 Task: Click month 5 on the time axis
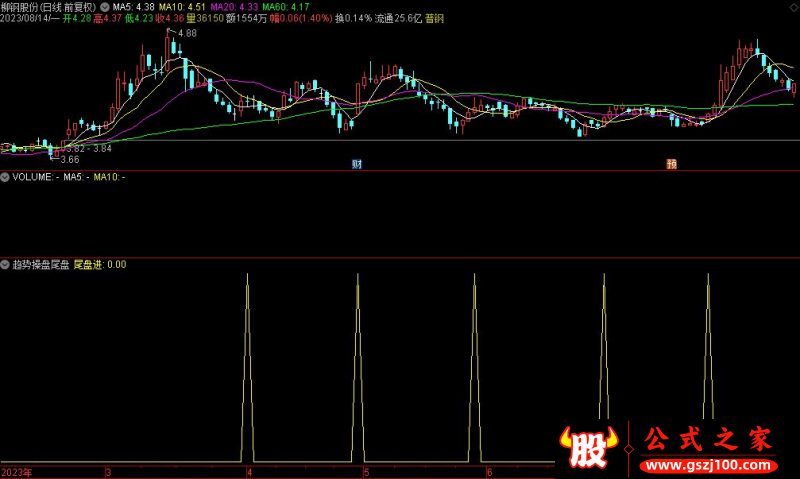click(366, 472)
